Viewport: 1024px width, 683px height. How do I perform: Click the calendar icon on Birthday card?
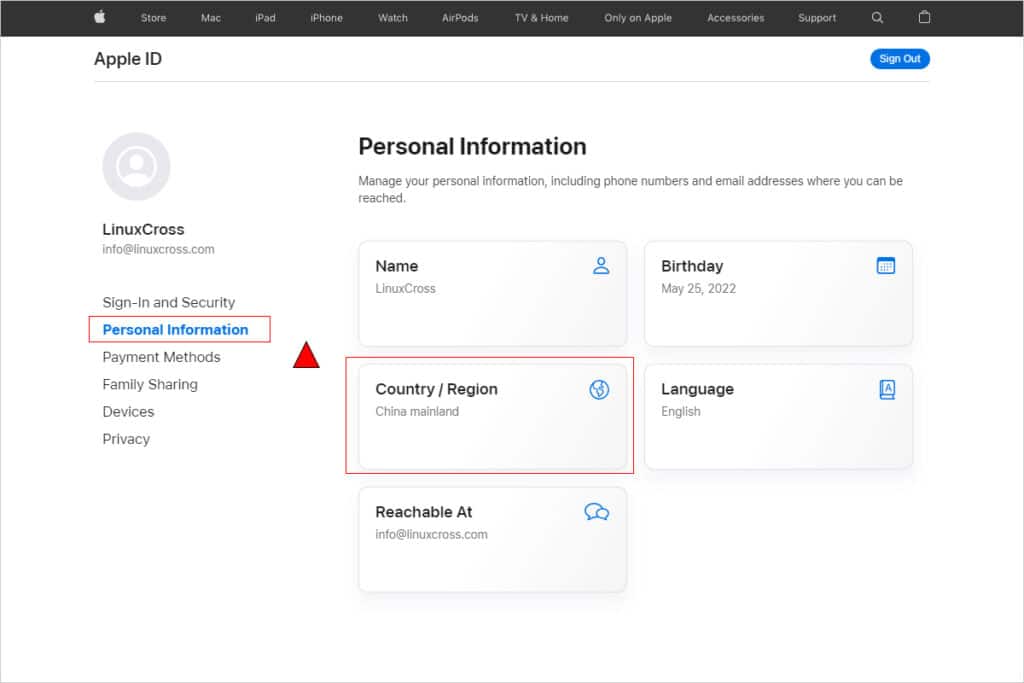point(886,266)
